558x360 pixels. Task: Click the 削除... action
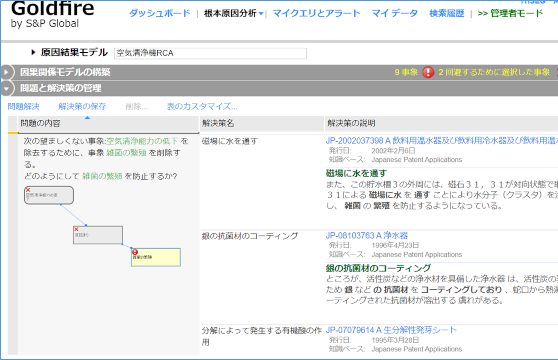[x=136, y=106]
